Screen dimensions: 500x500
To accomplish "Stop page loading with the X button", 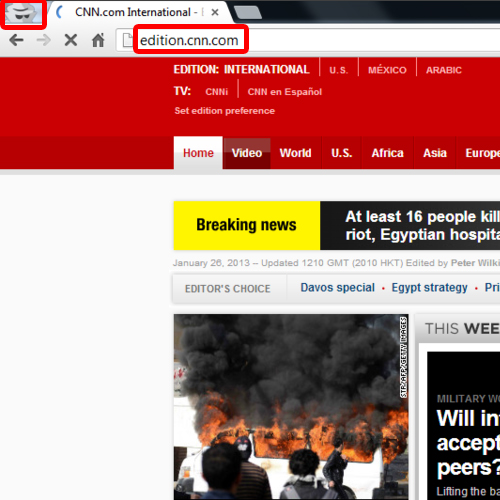I will click(71, 40).
